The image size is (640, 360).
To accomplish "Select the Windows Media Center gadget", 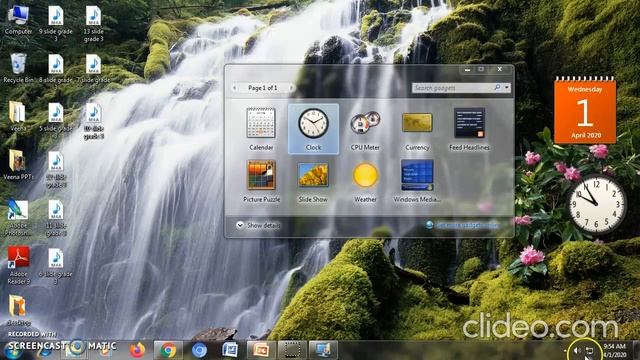I will (417, 181).
